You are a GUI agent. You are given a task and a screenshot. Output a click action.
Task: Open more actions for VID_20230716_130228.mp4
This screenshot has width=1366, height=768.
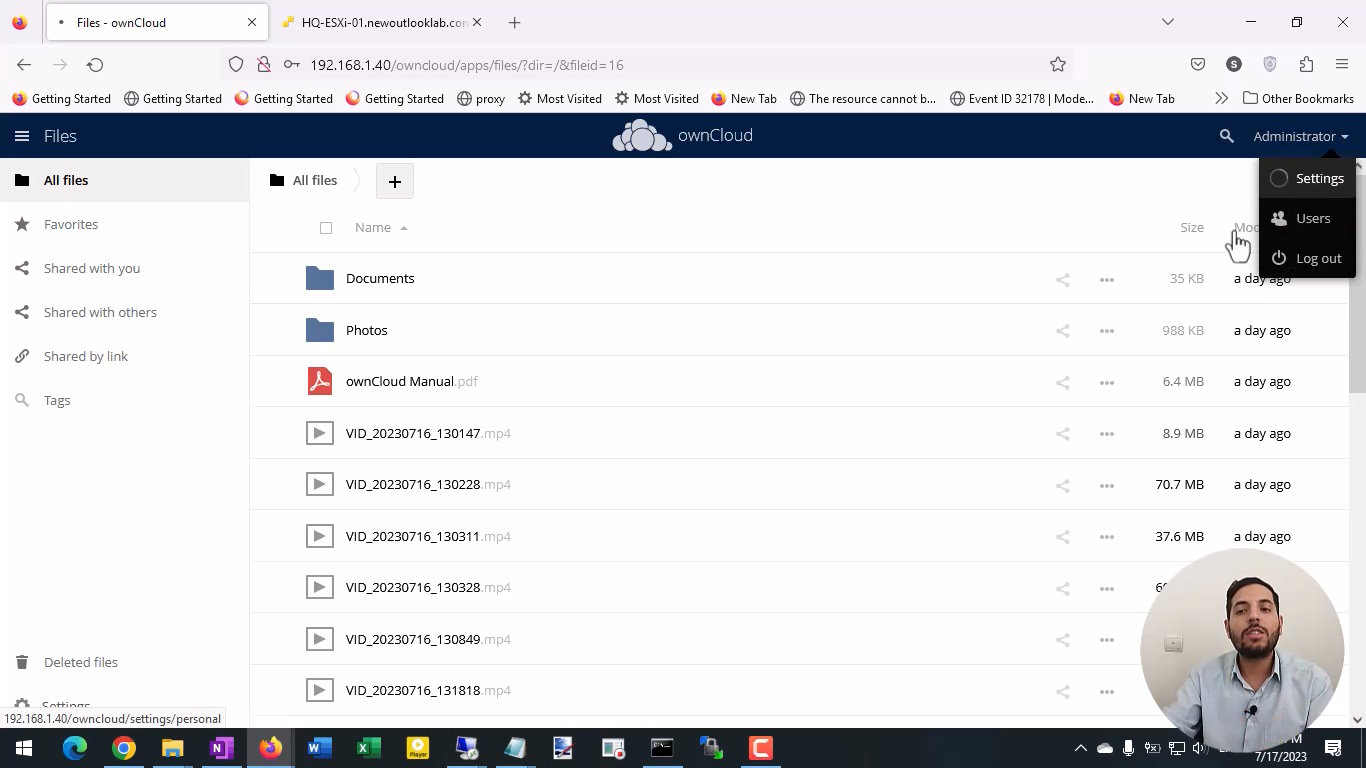[x=1107, y=485]
